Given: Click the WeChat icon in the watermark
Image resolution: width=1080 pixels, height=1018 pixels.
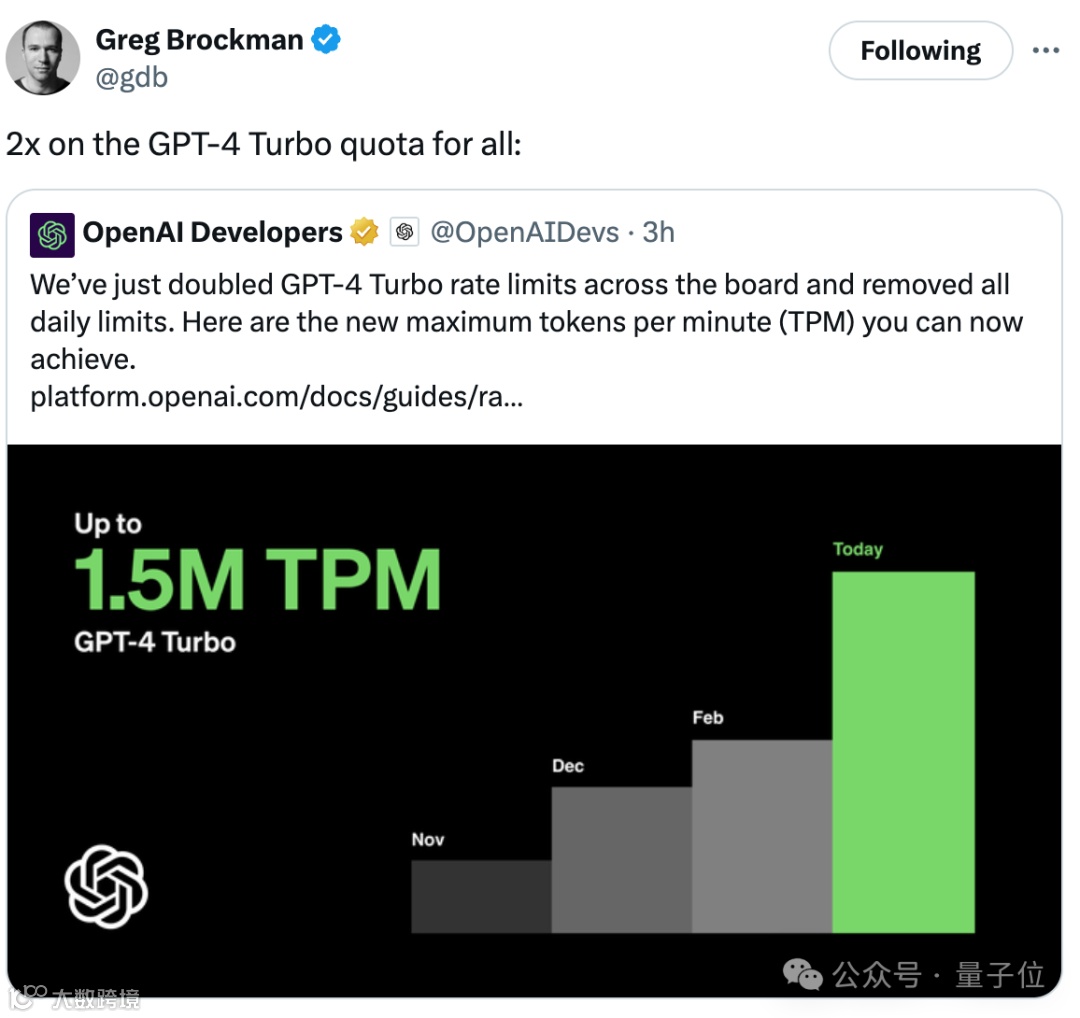Looking at the screenshot, I should pos(803,973).
